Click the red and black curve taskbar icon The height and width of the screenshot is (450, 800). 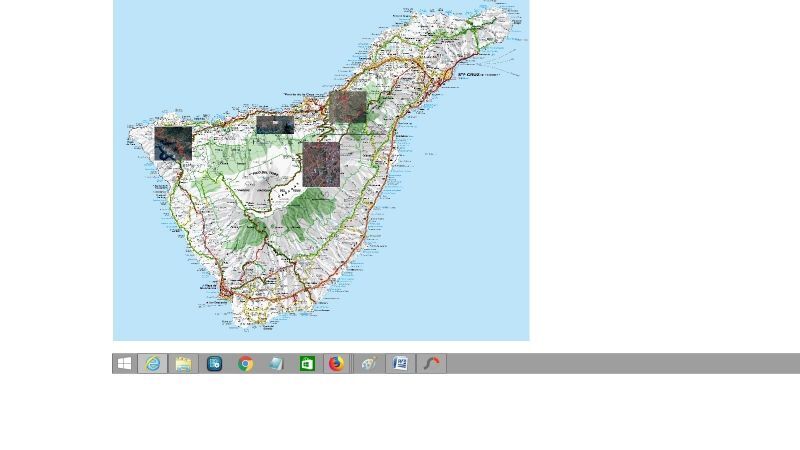[432, 364]
